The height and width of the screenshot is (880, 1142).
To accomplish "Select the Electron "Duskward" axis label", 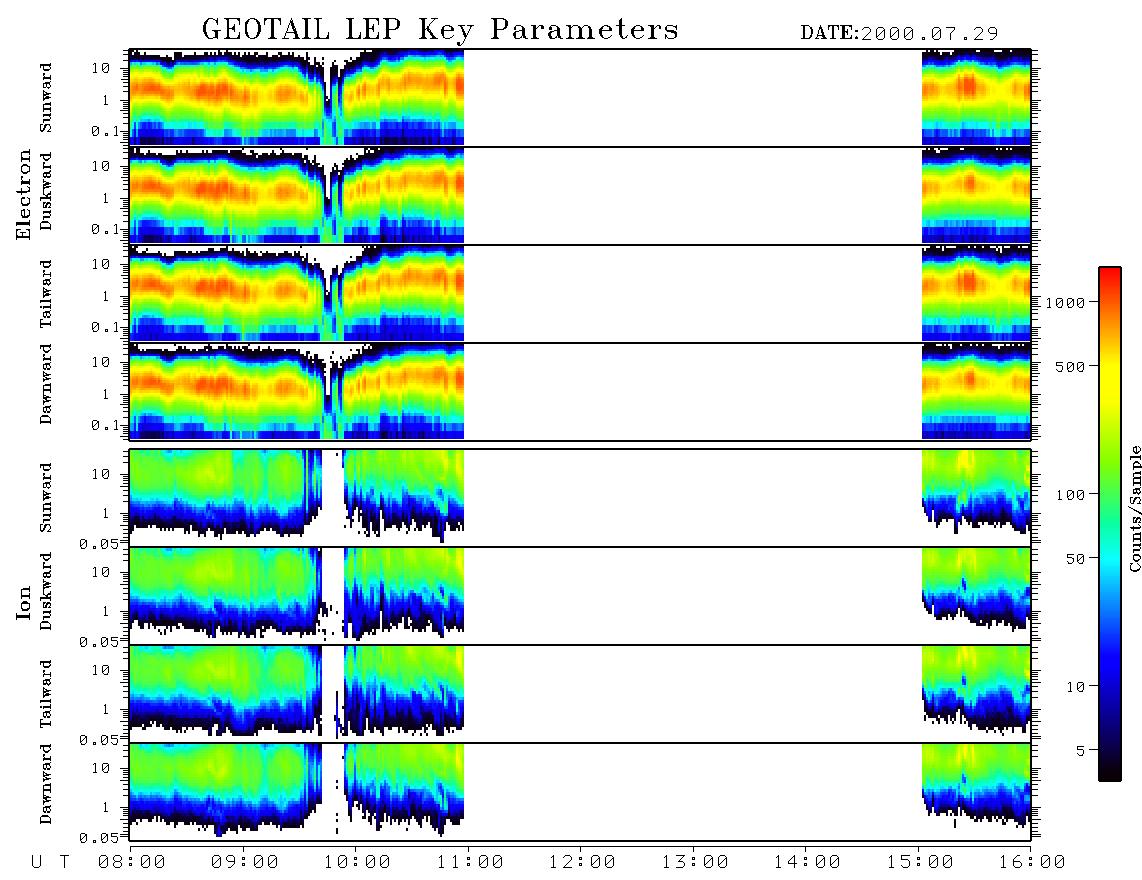I will [x=46, y=191].
